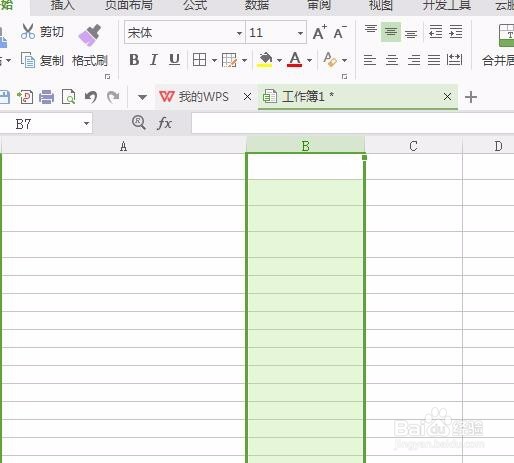514x463 pixels.
Task: Align text right
Action: pos(414,60)
